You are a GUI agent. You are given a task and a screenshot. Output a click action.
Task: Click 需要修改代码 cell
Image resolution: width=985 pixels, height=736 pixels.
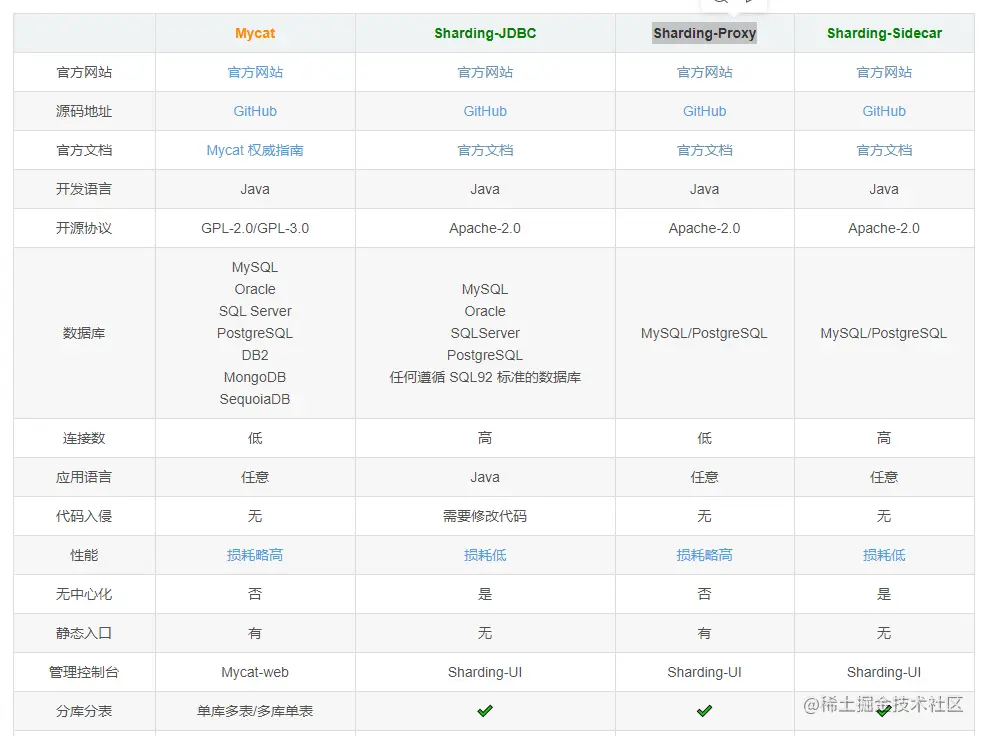pos(485,516)
